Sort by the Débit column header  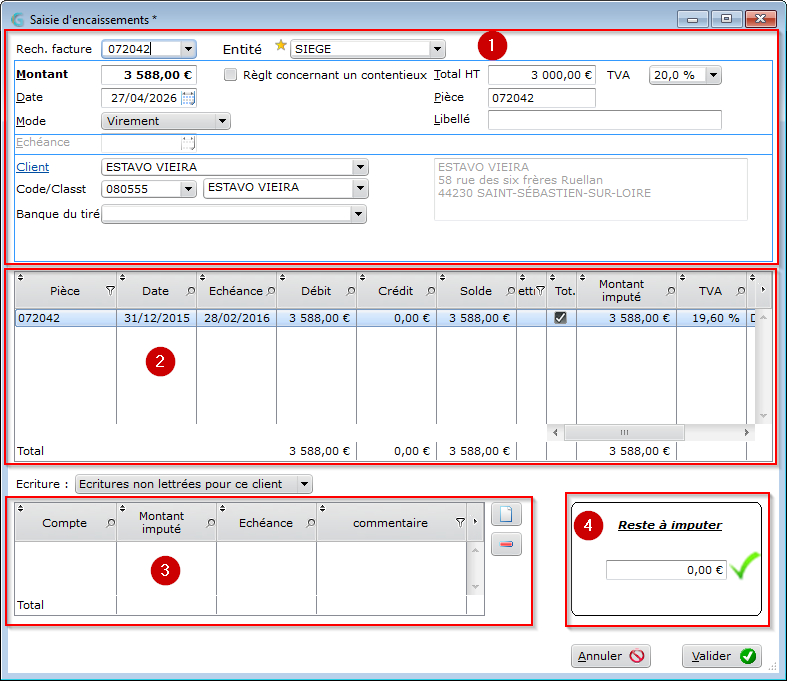[x=316, y=291]
